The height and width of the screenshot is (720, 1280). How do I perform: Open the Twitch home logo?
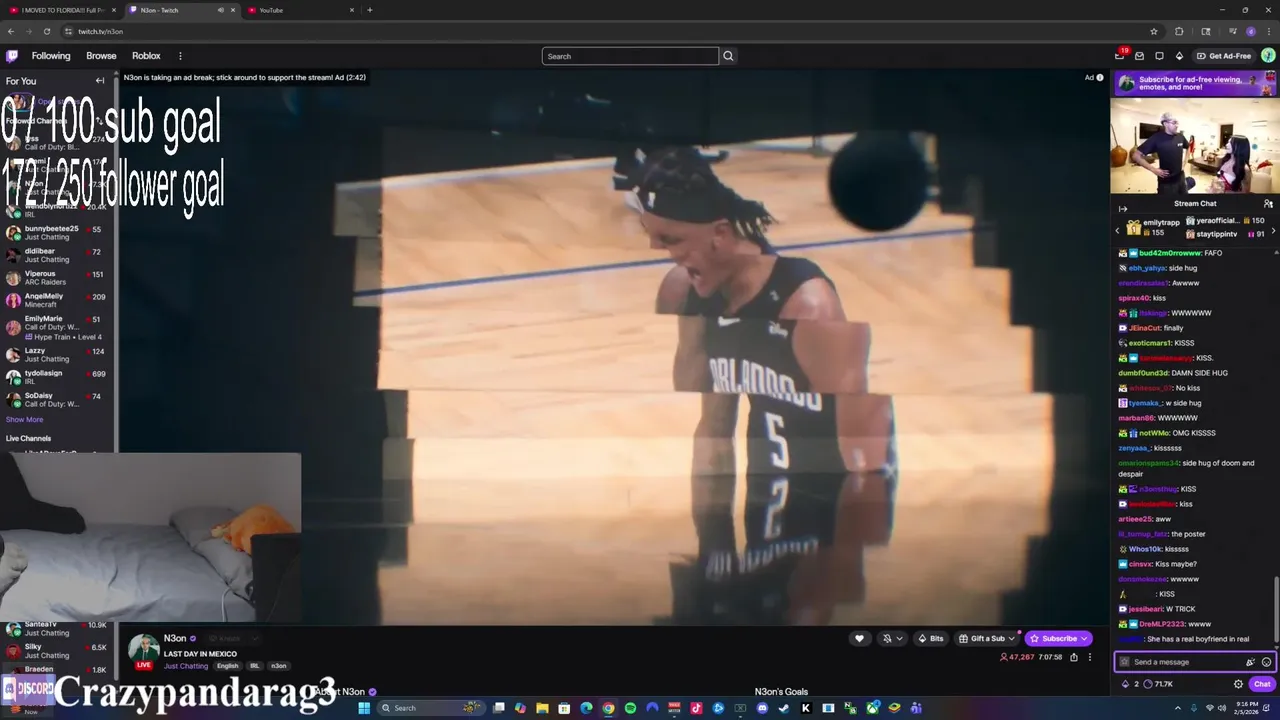(12, 56)
